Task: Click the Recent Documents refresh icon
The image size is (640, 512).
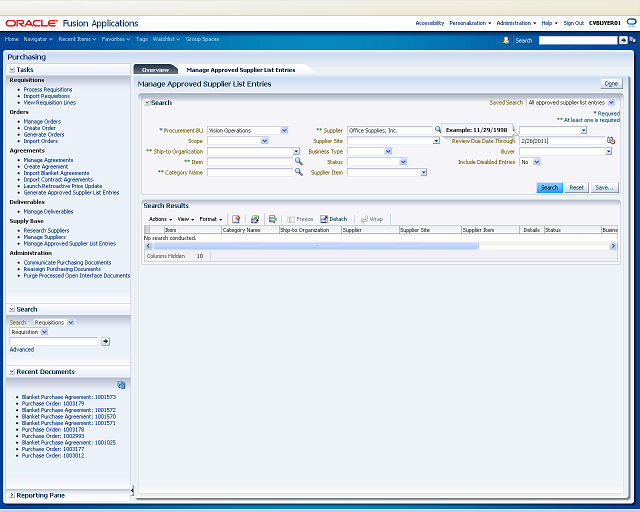Action: pos(121,385)
